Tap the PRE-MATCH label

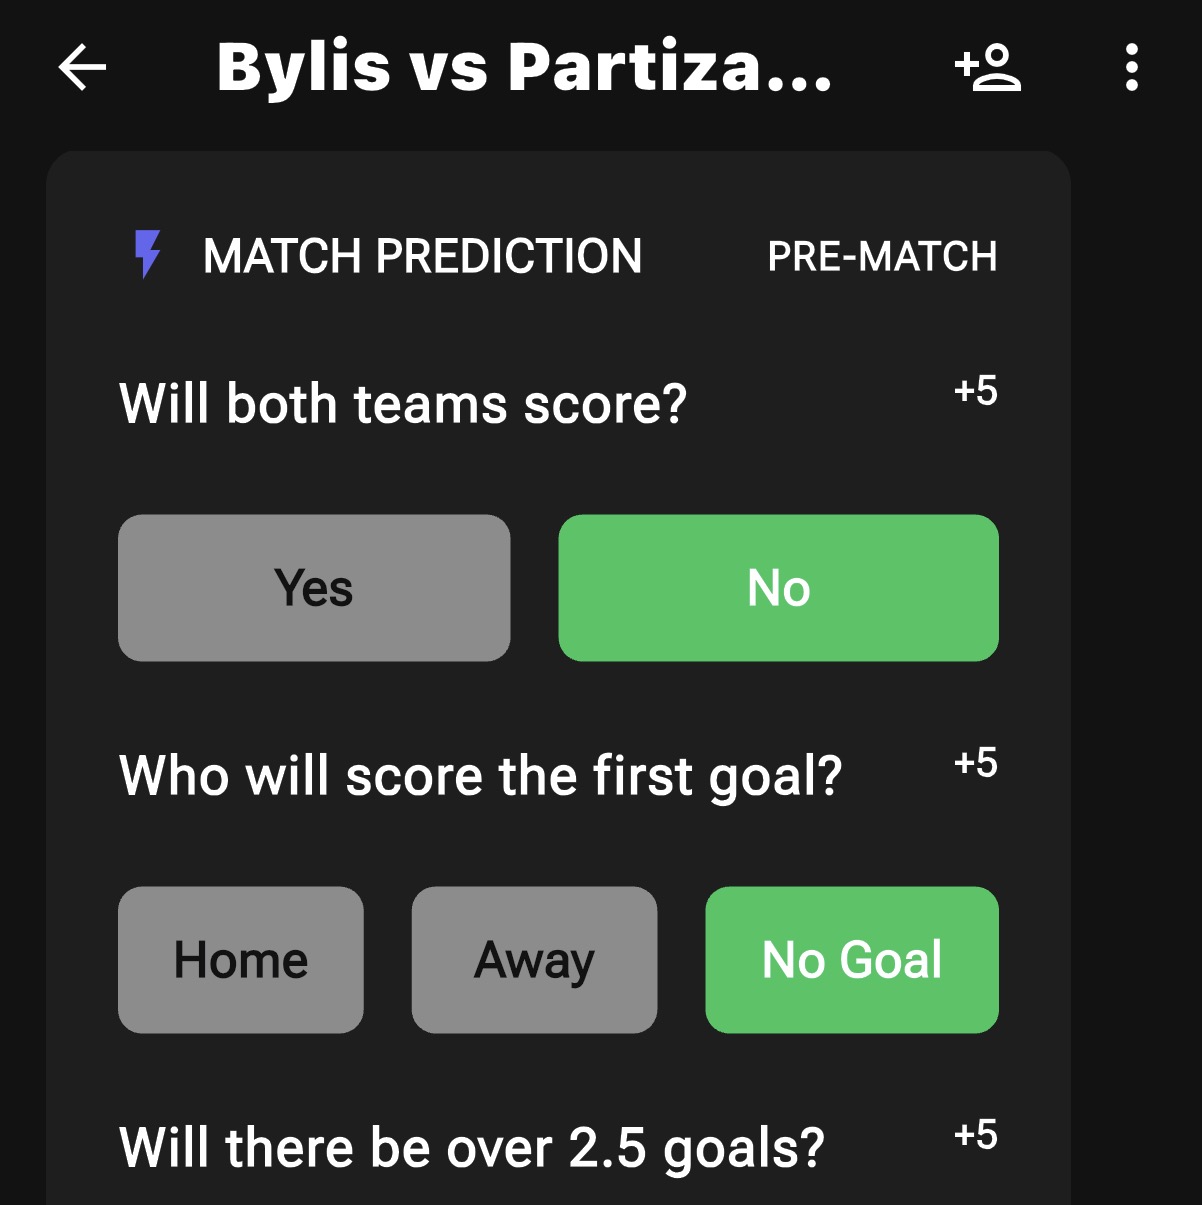point(882,256)
